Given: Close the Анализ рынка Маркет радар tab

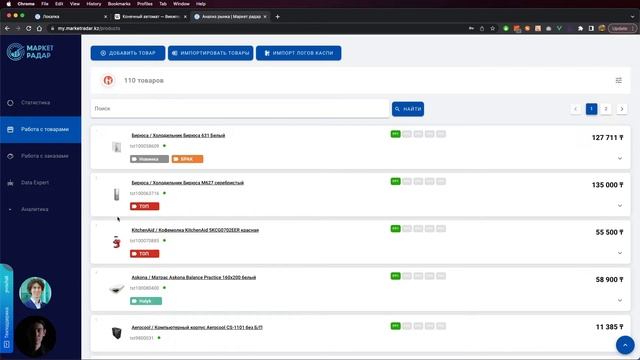Looking at the screenshot, I should (x=265, y=17).
